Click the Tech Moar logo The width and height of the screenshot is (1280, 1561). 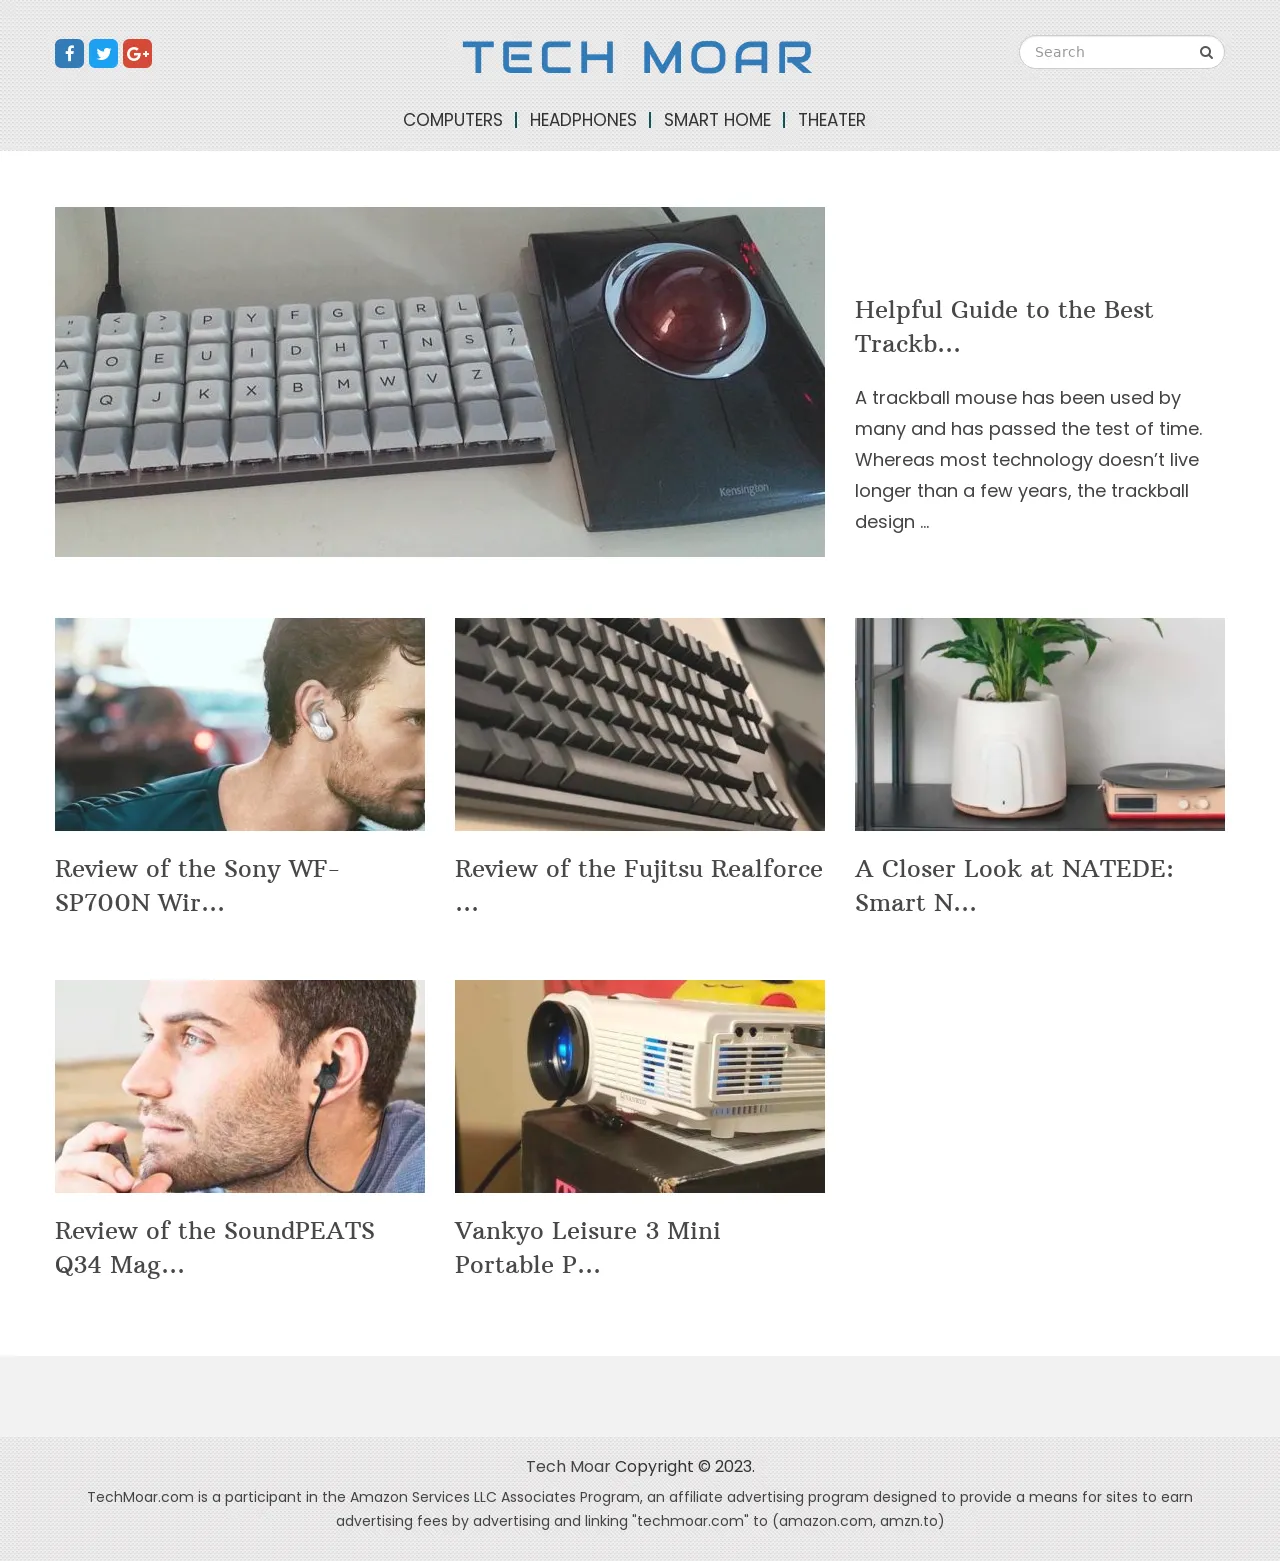tap(637, 58)
